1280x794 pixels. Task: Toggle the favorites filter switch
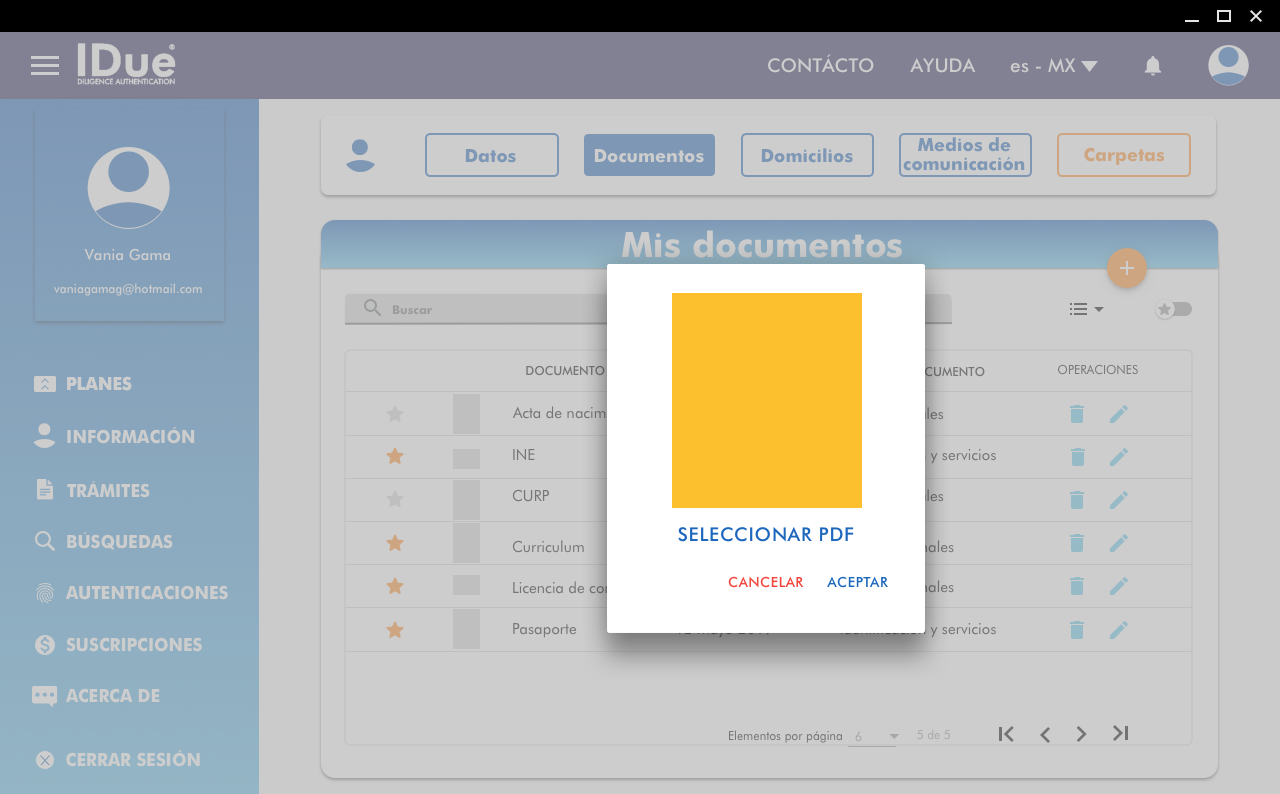pyautogui.click(x=1174, y=309)
